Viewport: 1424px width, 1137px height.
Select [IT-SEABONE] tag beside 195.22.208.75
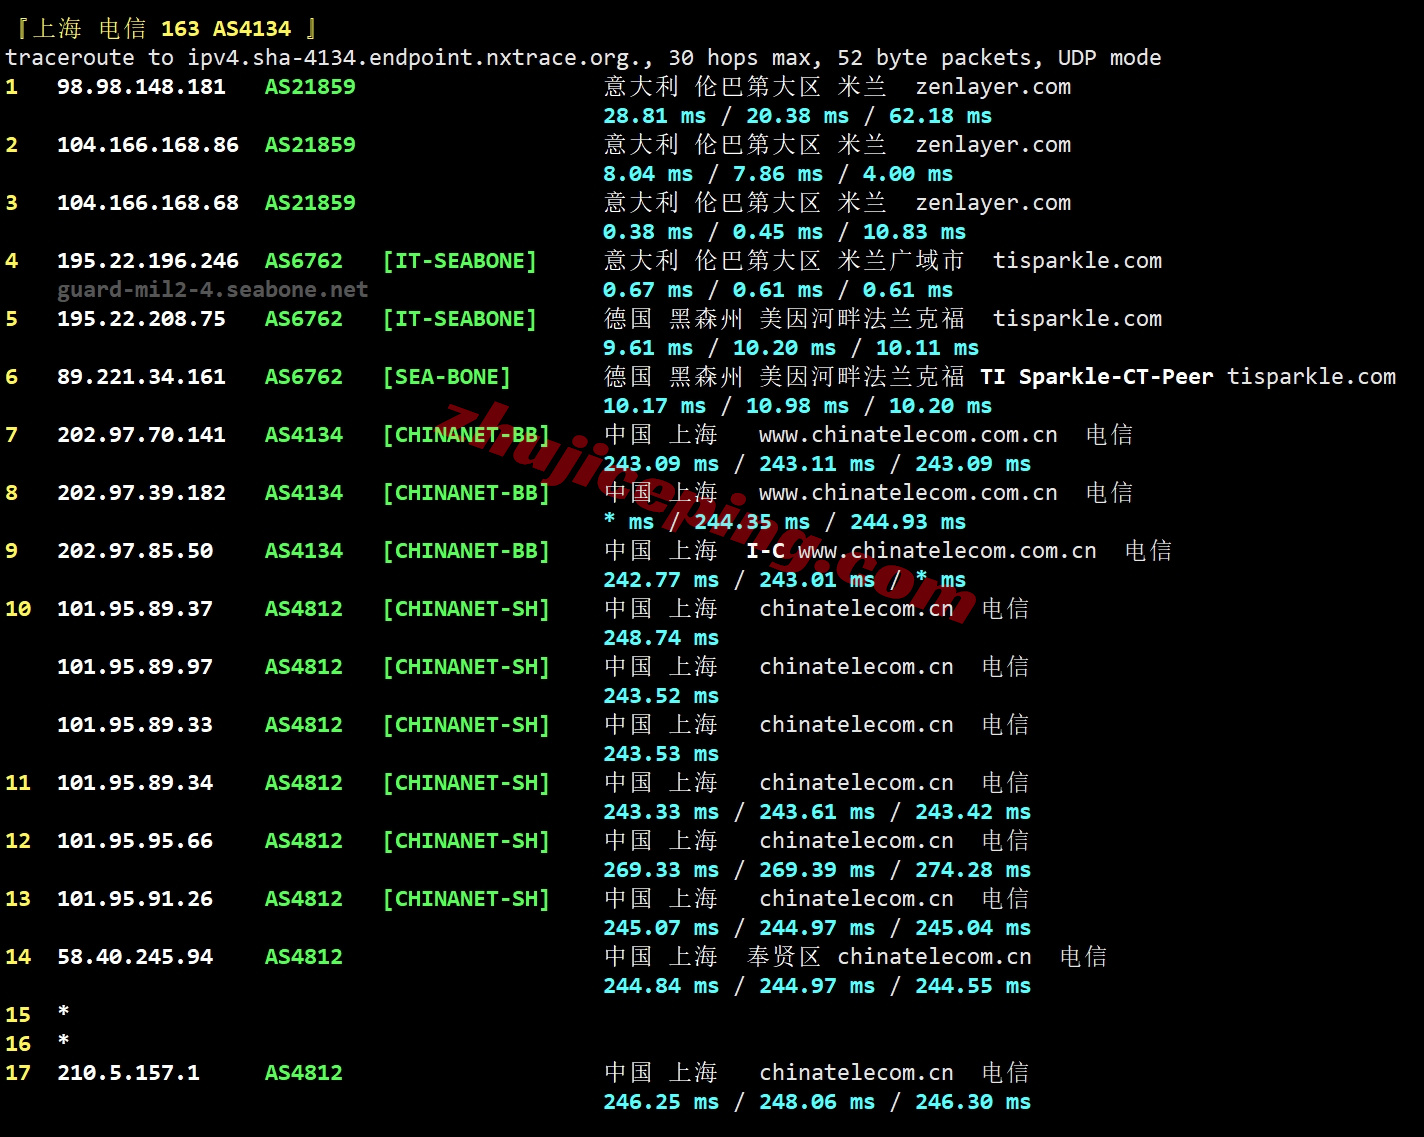pos(460,319)
